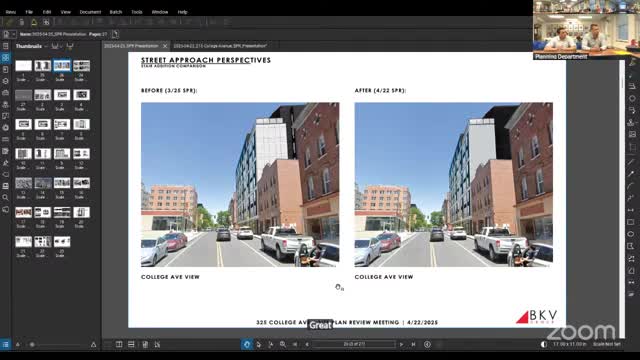Screen dimensions: 640x360
Task: Go to the next page
Action: (401, 344)
